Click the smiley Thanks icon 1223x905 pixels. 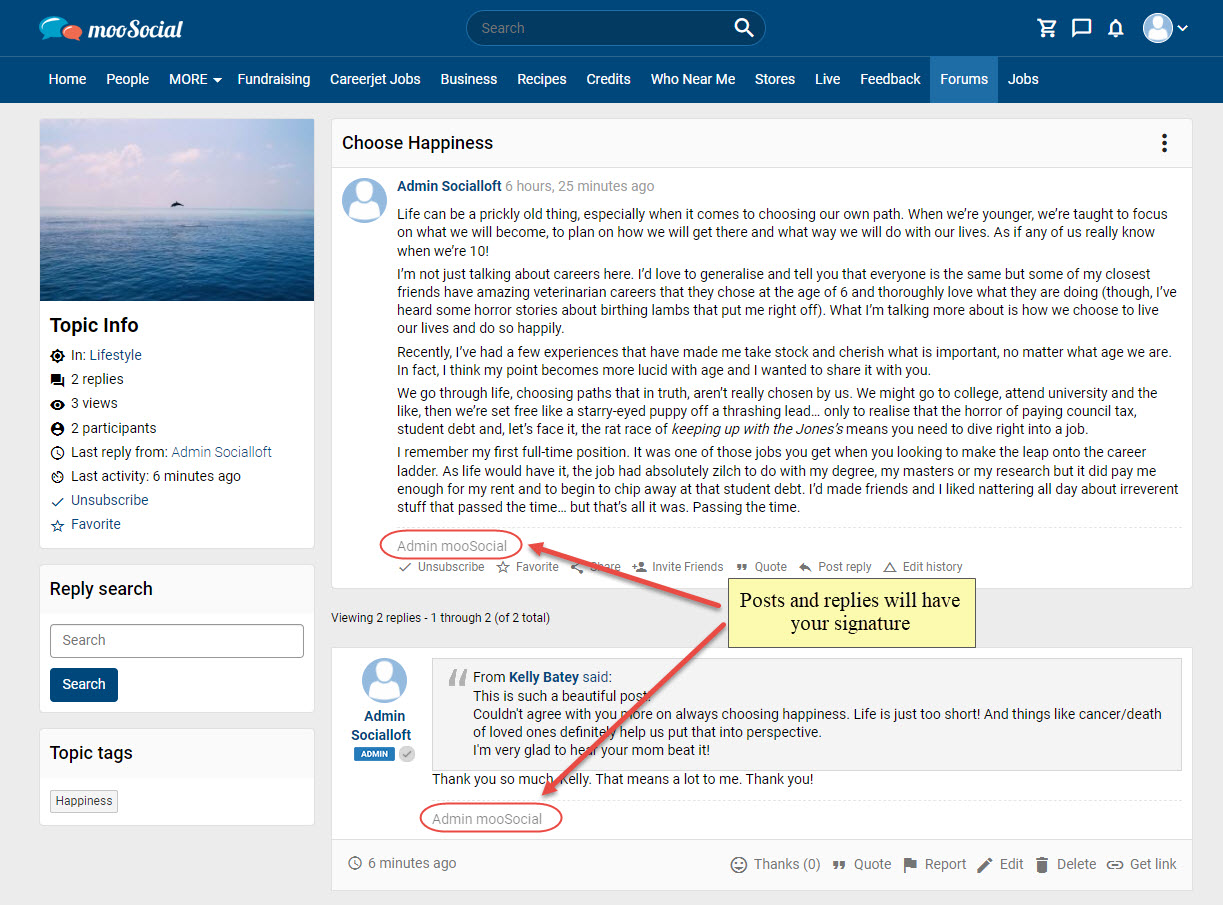739,864
